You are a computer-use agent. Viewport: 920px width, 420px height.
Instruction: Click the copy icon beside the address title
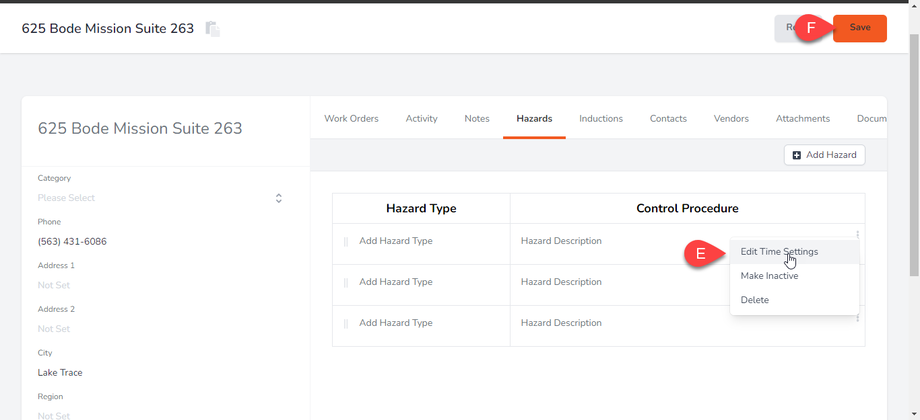(x=212, y=29)
